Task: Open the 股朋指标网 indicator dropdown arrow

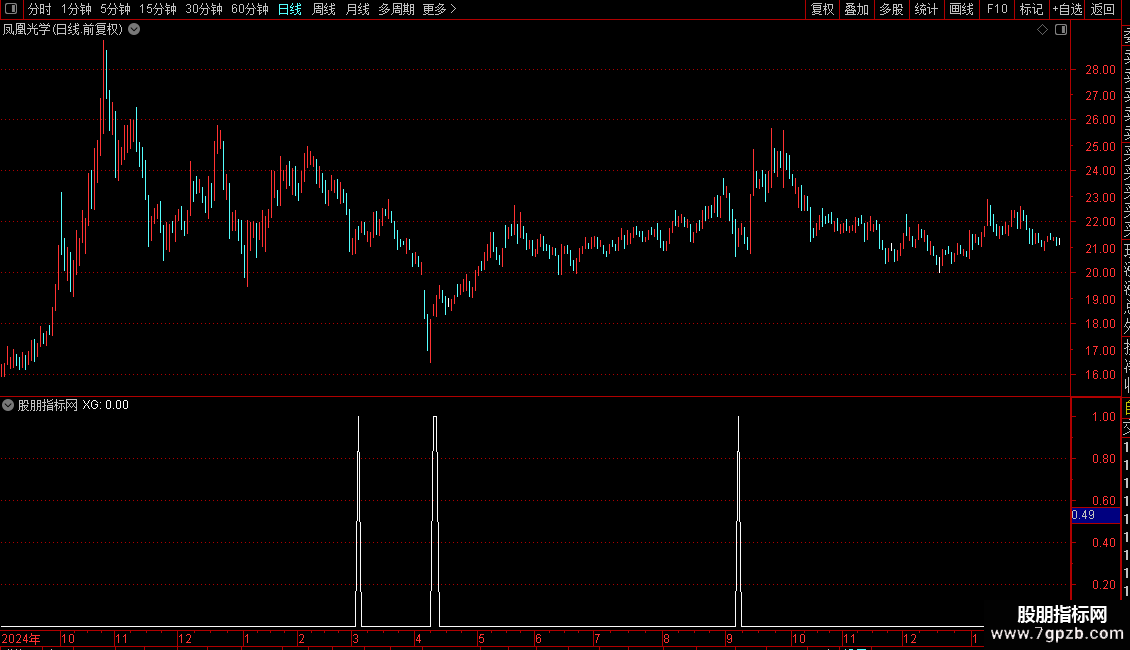Action: tap(8, 405)
